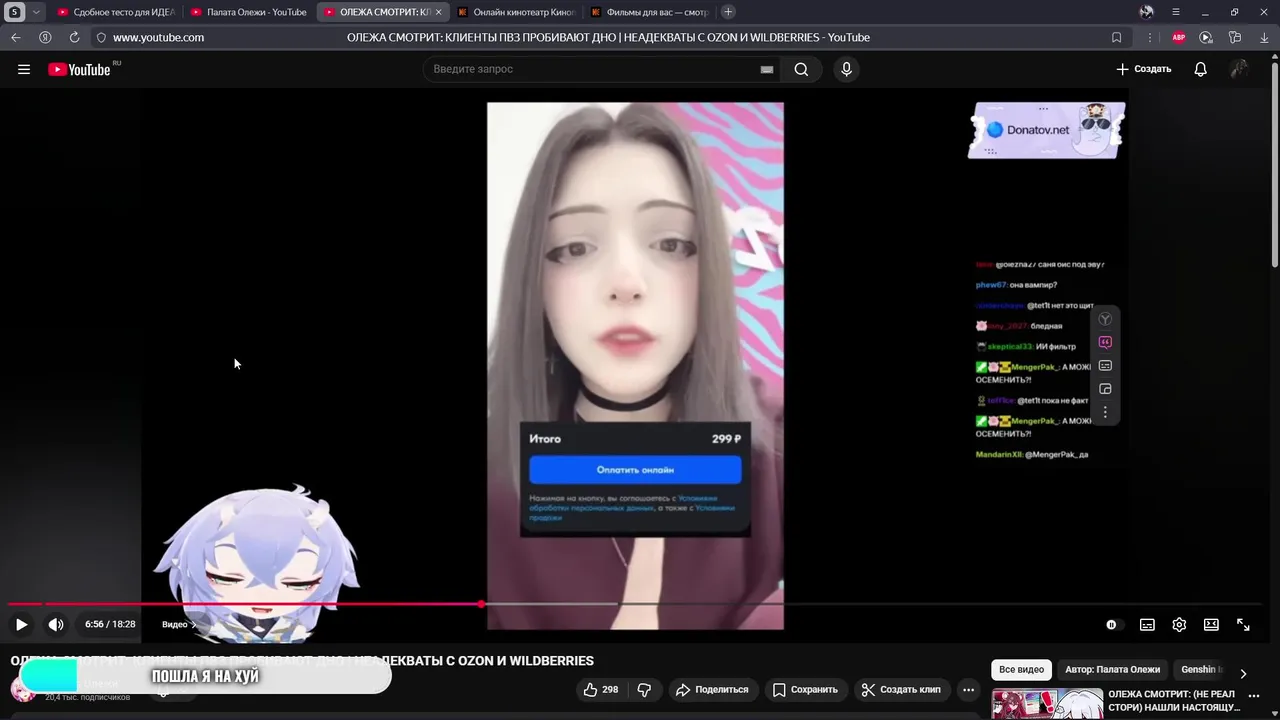Image resolution: width=1280 pixels, height=720 pixels.
Task: Open the ABP adblock extension
Action: (1178, 37)
